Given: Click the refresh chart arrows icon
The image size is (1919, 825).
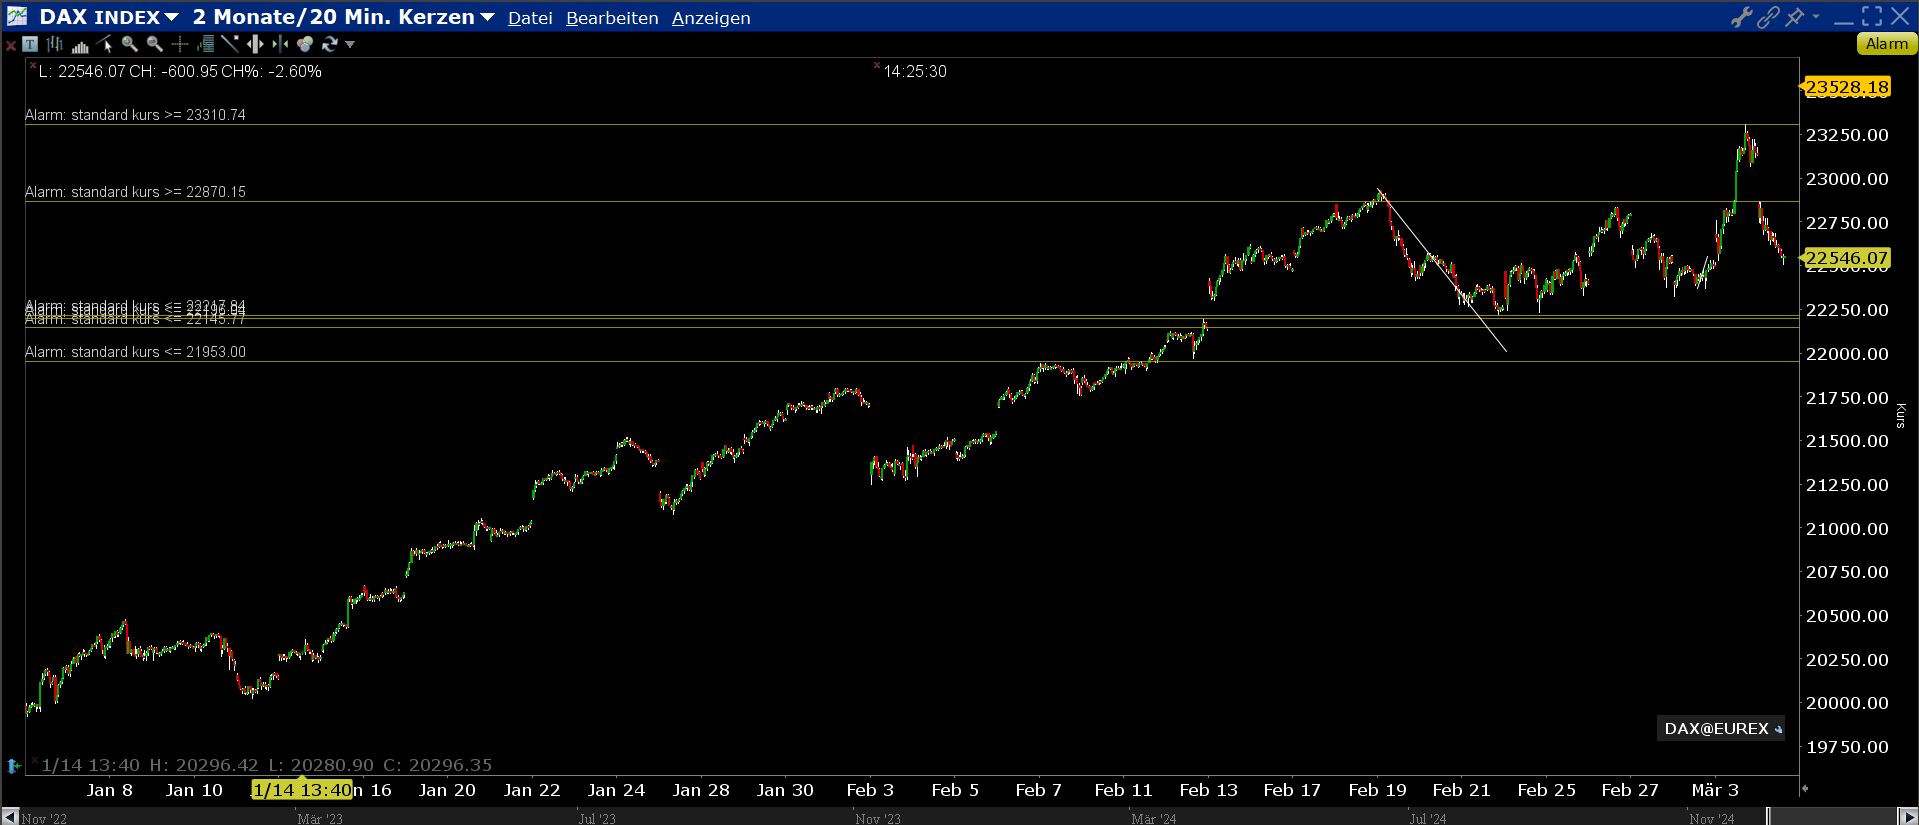Looking at the screenshot, I should pos(330,44).
